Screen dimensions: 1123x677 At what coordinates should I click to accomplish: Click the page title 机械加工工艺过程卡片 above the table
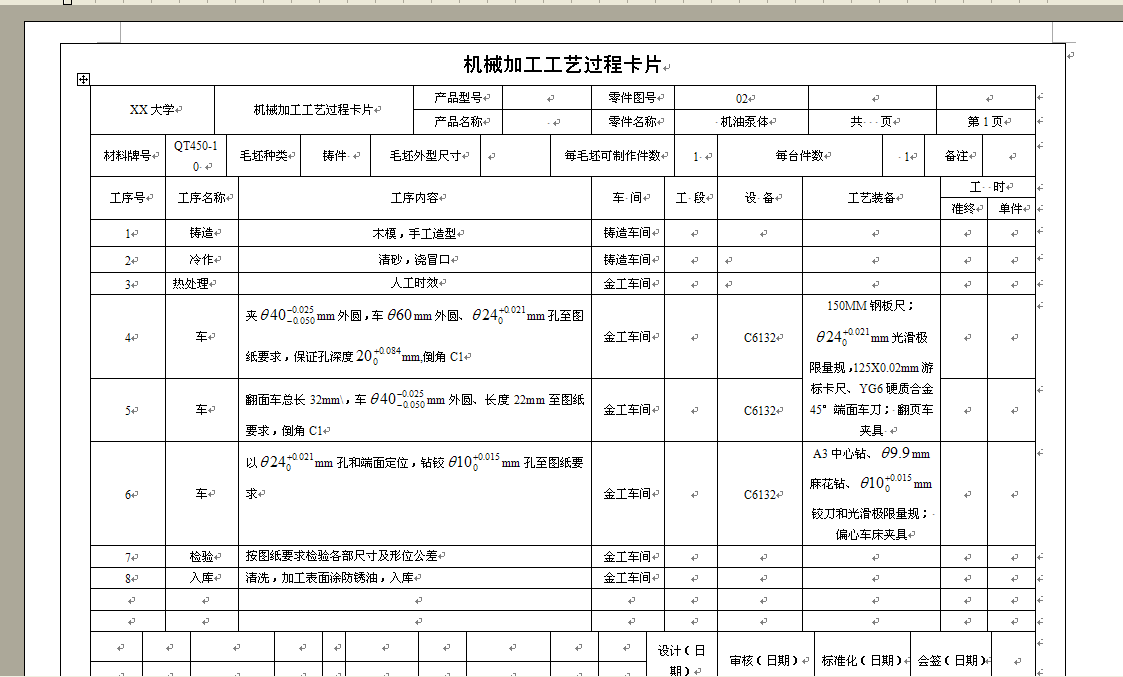coord(562,64)
